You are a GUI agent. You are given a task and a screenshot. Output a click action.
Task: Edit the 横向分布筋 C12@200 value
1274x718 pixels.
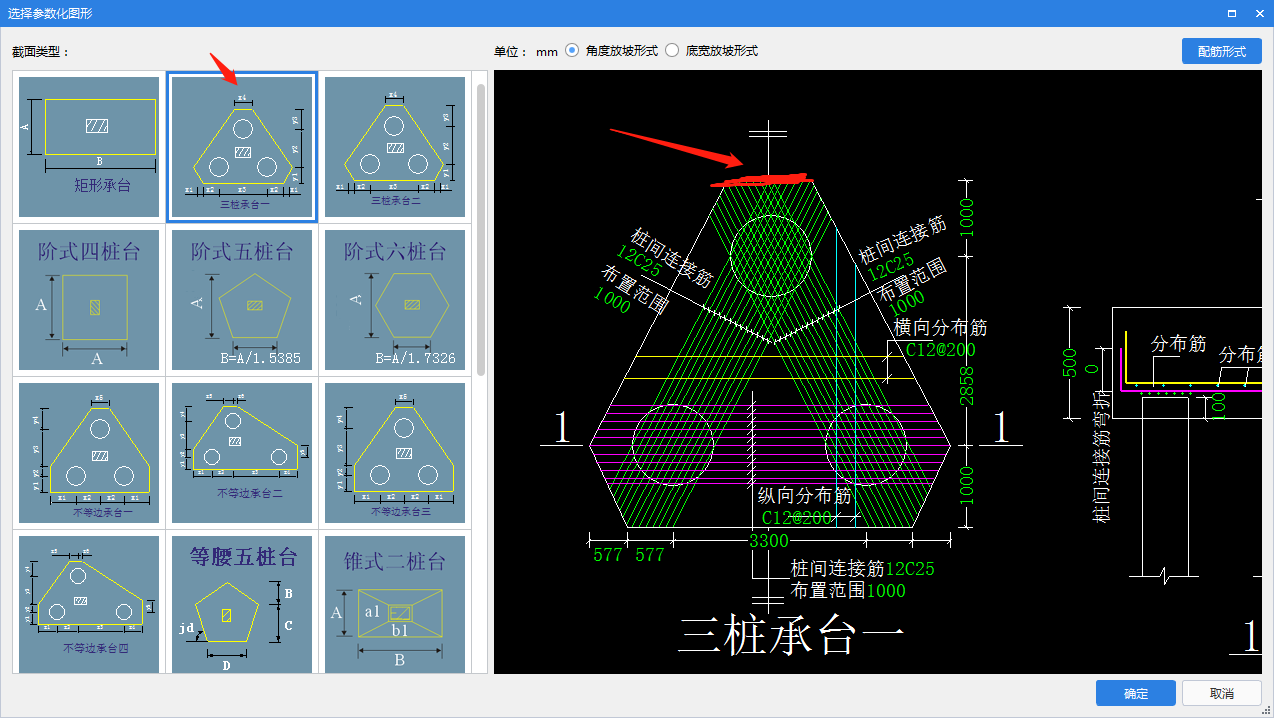[x=940, y=349]
